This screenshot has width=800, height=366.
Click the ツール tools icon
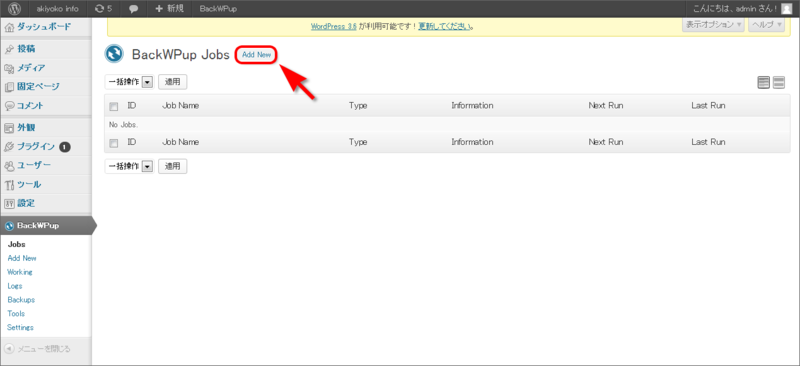click(9, 185)
